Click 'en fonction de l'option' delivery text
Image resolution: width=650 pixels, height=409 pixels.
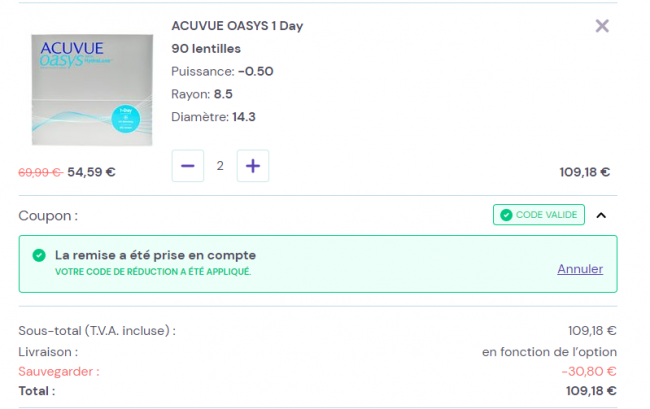pyautogui.click(x=549, y=351)
